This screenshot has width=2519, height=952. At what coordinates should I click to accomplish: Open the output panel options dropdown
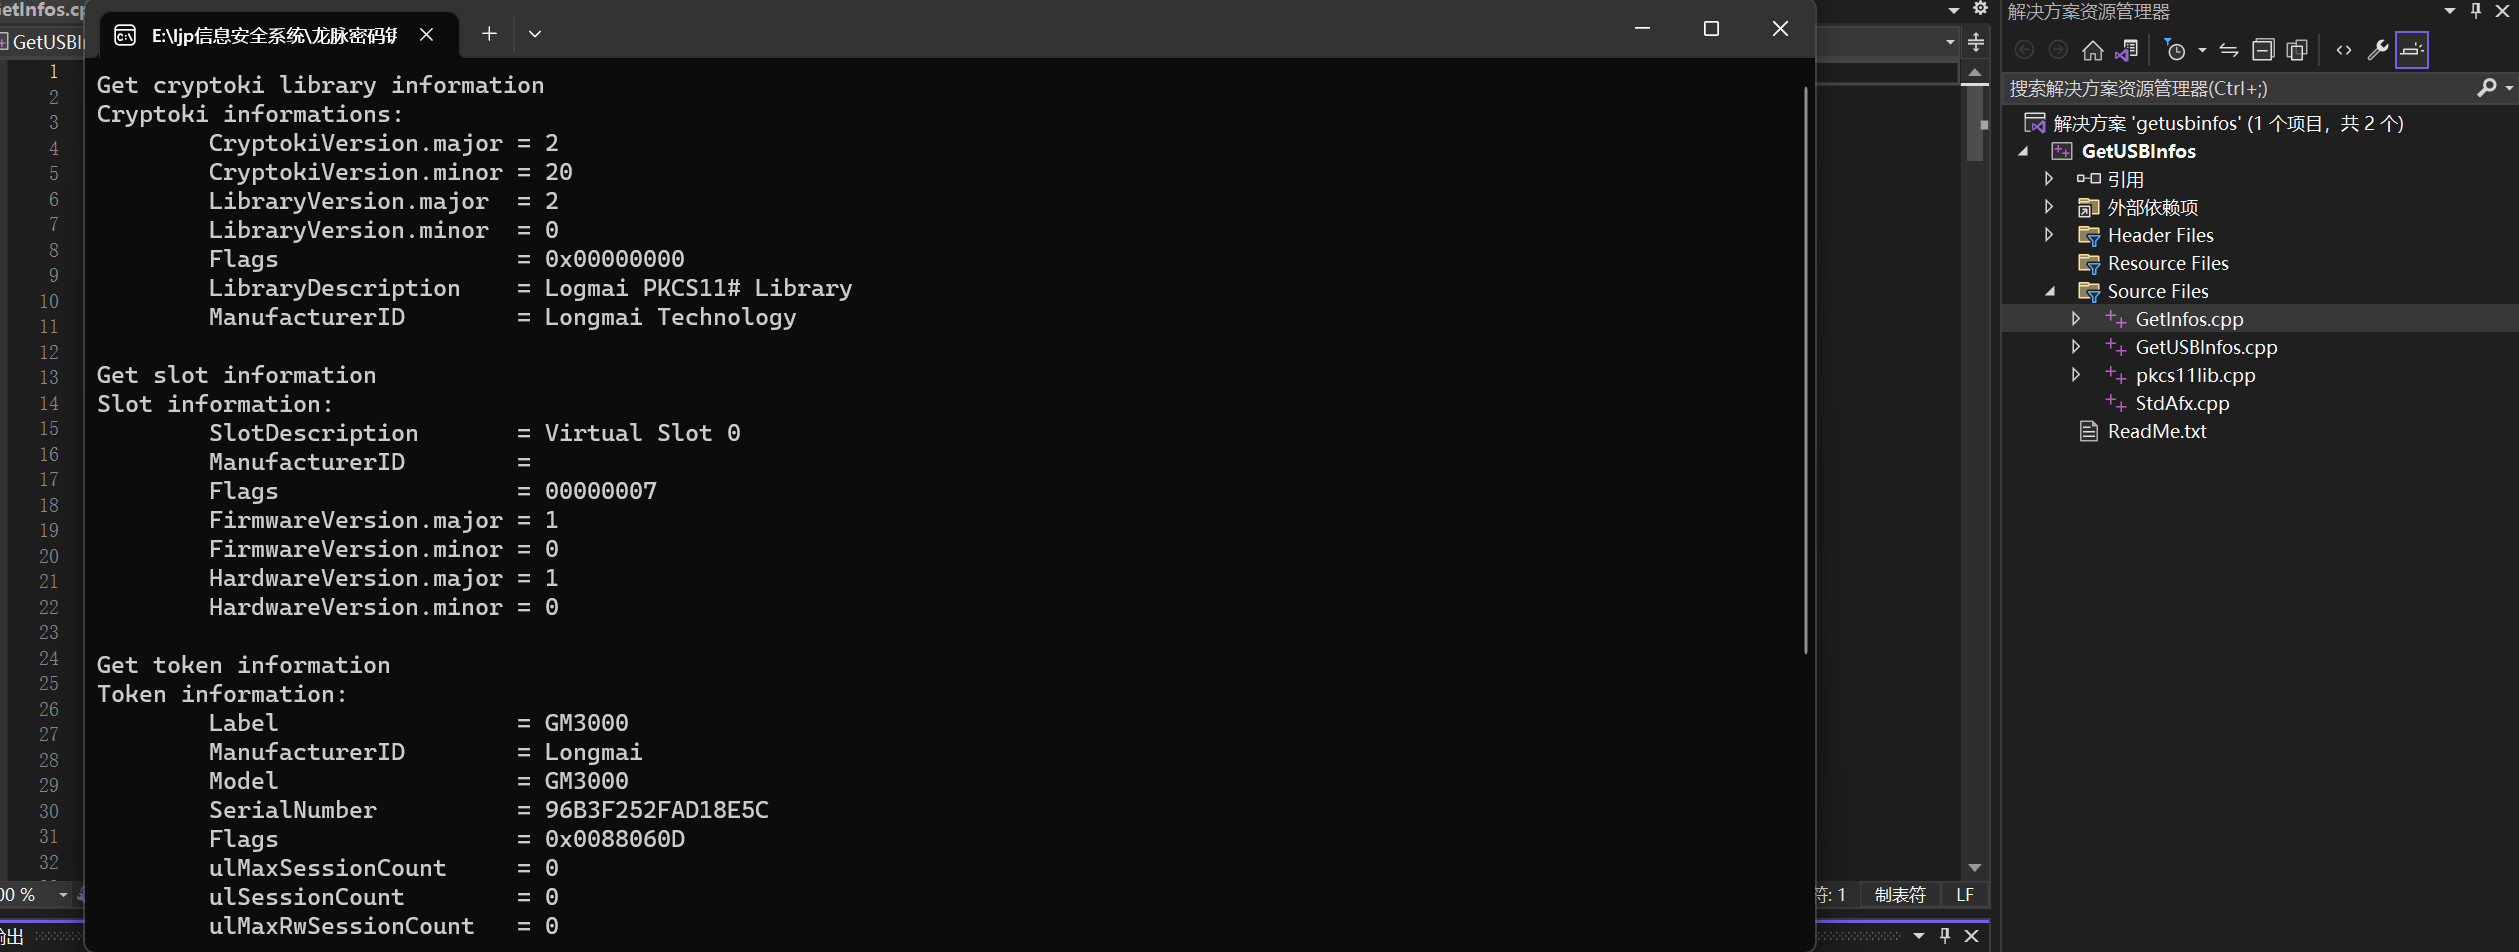[1919, 936]
